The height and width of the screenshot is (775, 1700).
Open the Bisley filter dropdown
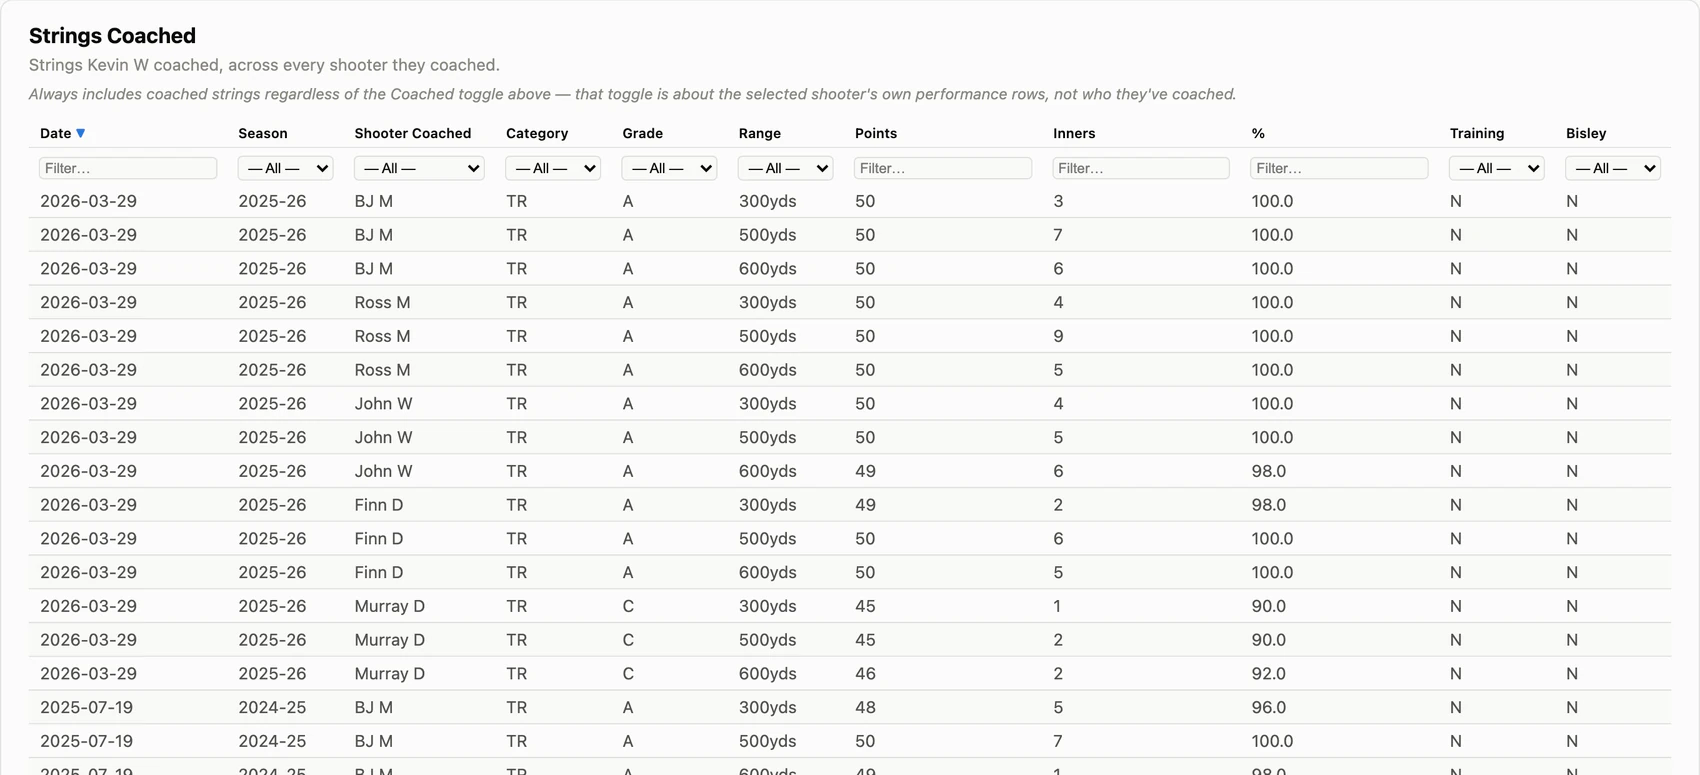1613,168
